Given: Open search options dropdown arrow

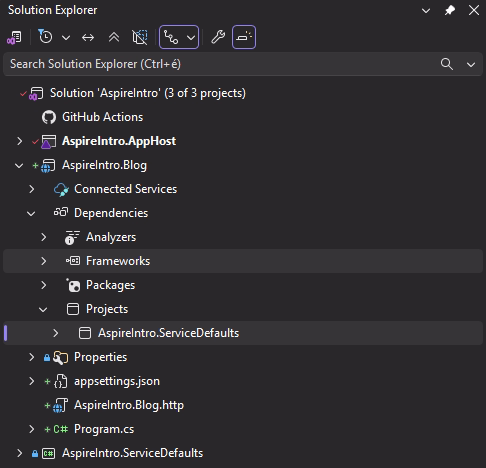Looking at the screenshot, I should click(x=471, y=64).
